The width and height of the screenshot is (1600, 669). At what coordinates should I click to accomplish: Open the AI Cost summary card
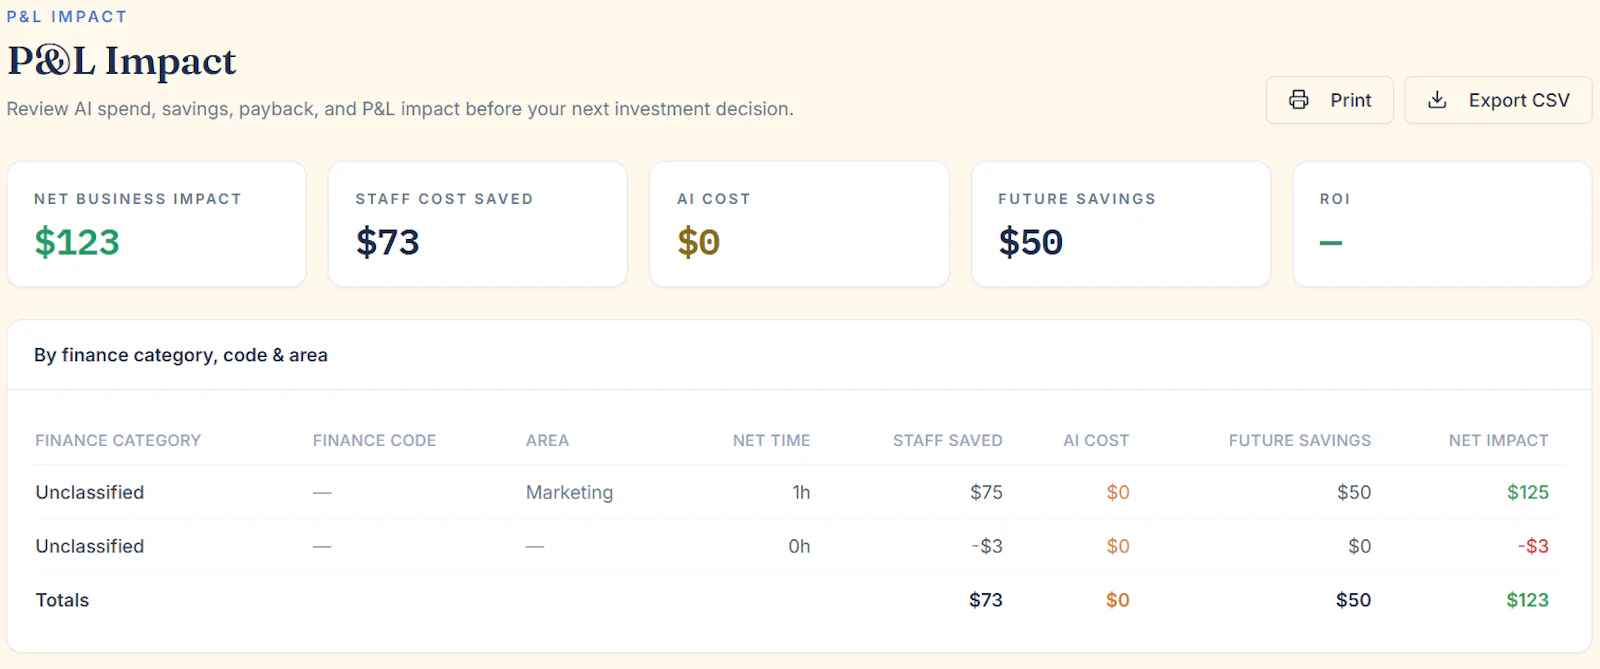(799, 224)
